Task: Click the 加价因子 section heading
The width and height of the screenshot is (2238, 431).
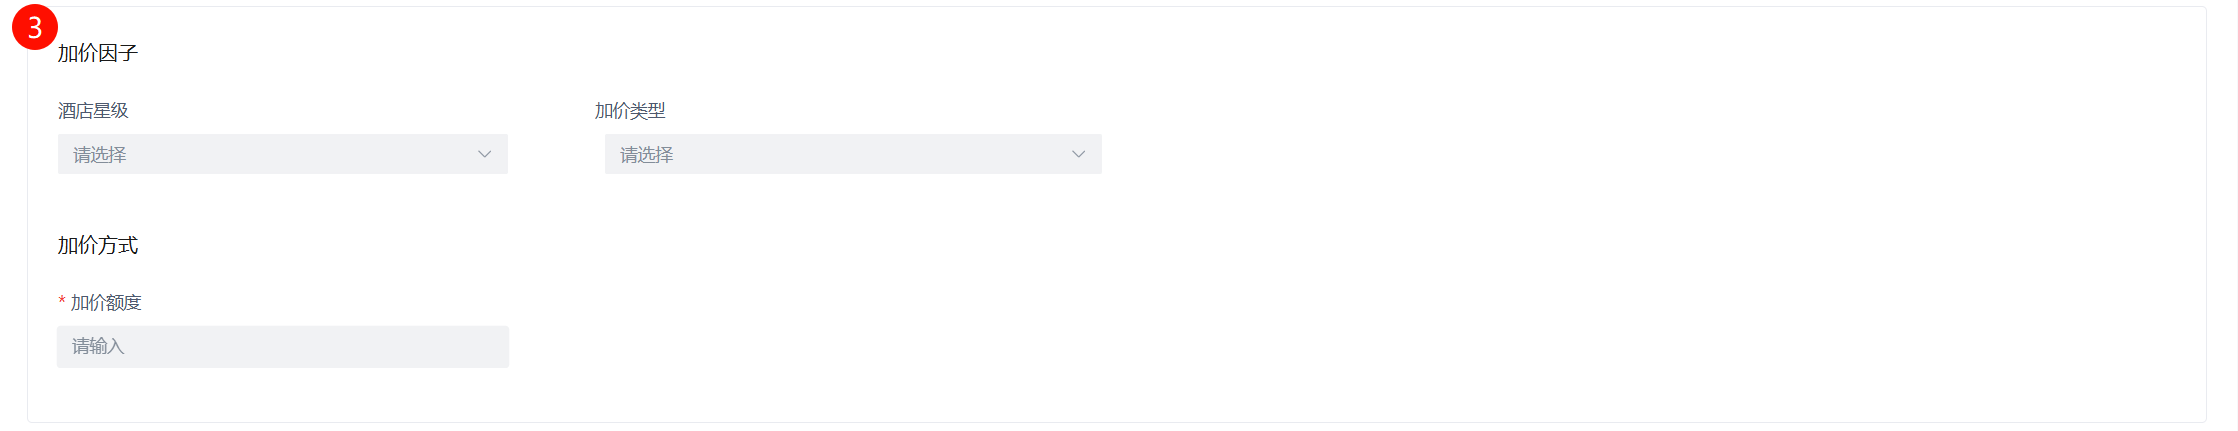Action: click(97, 53)
